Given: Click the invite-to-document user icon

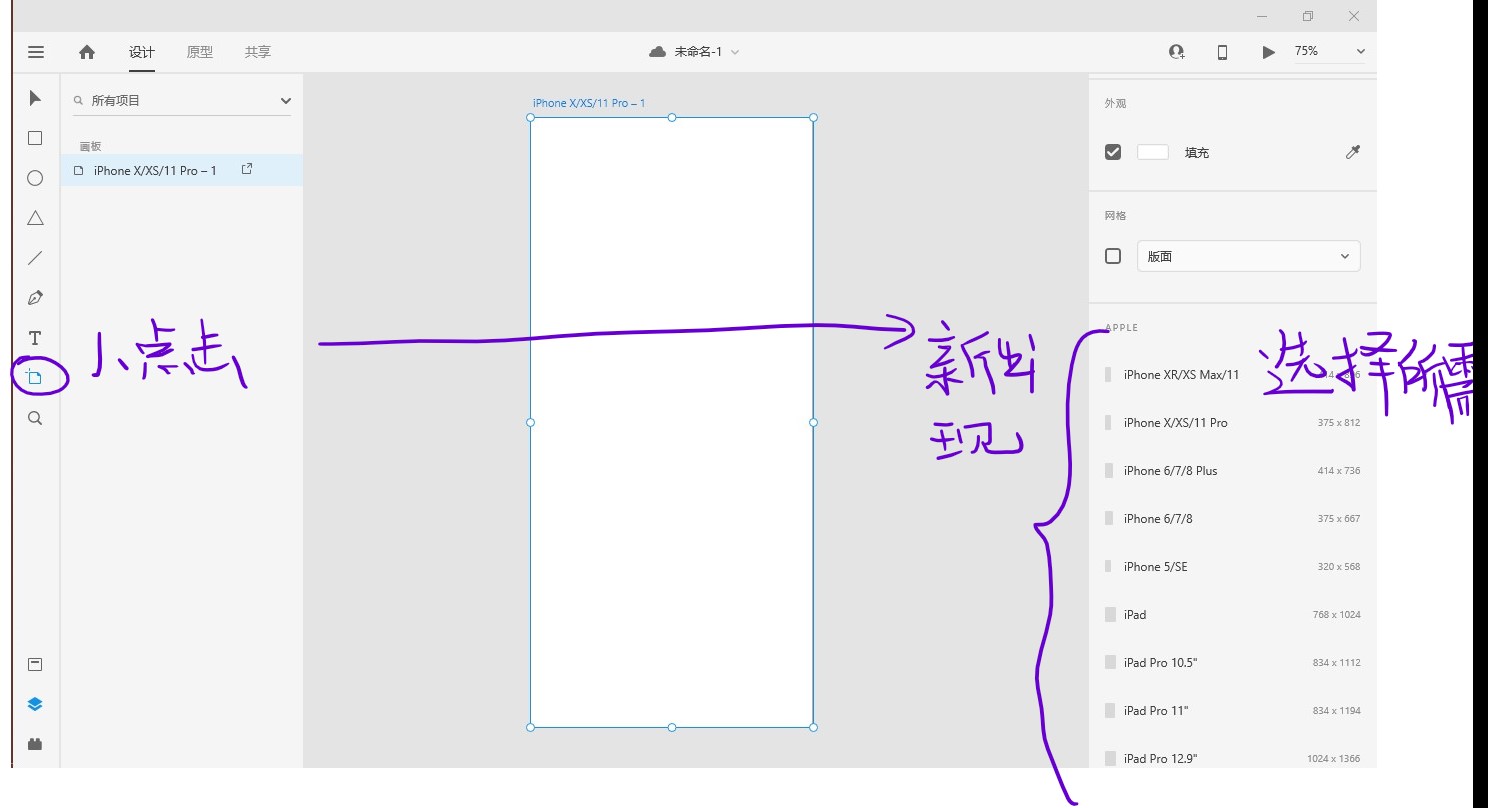Looking at the screenshot, I should [x=1177, y=52].
